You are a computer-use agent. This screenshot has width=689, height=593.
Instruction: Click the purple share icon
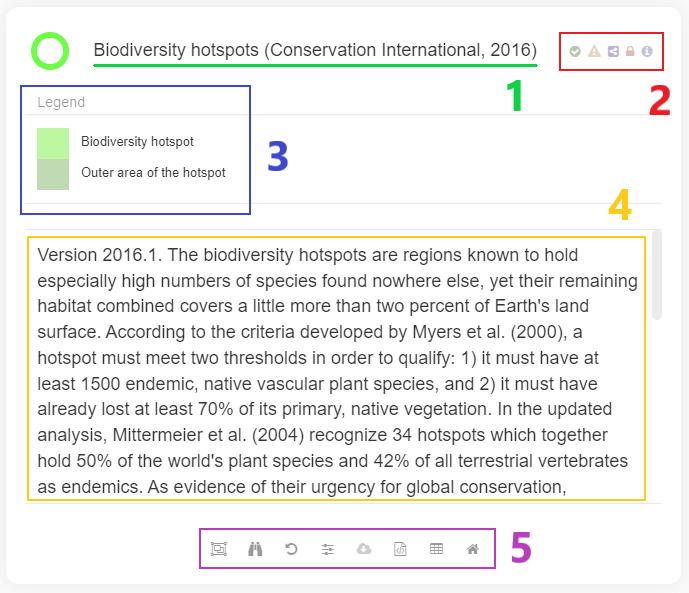click(612, 51)
